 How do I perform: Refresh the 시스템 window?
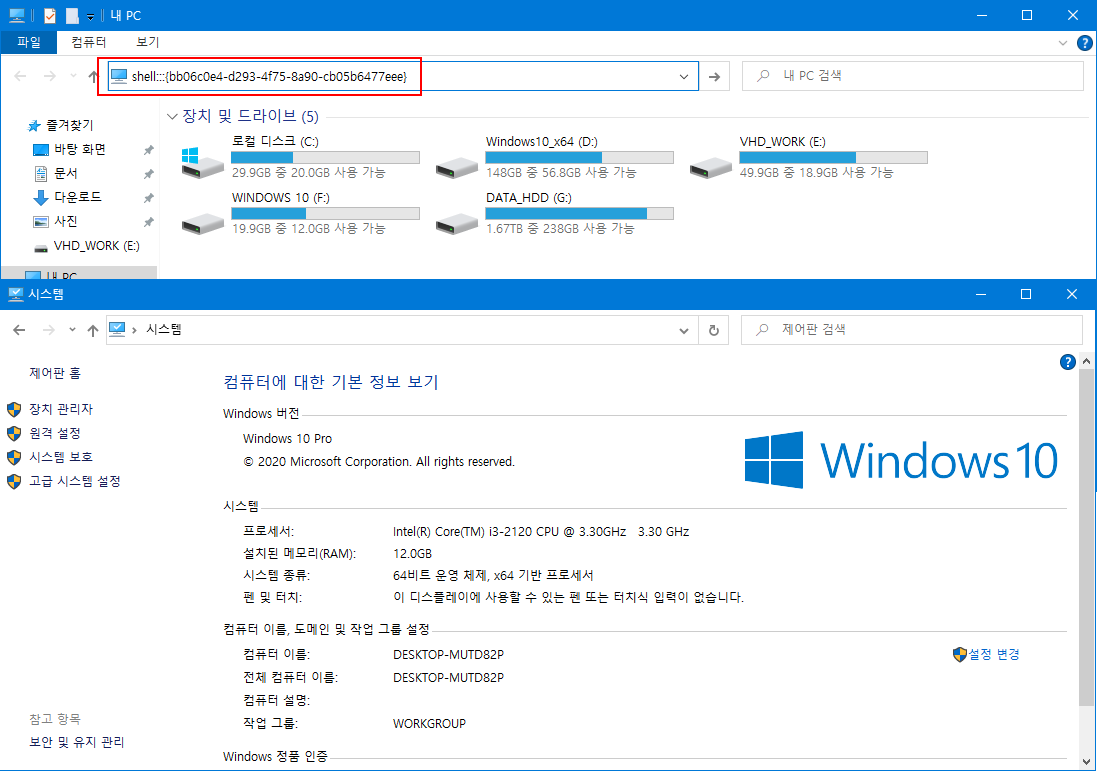(x=714, y=330)
